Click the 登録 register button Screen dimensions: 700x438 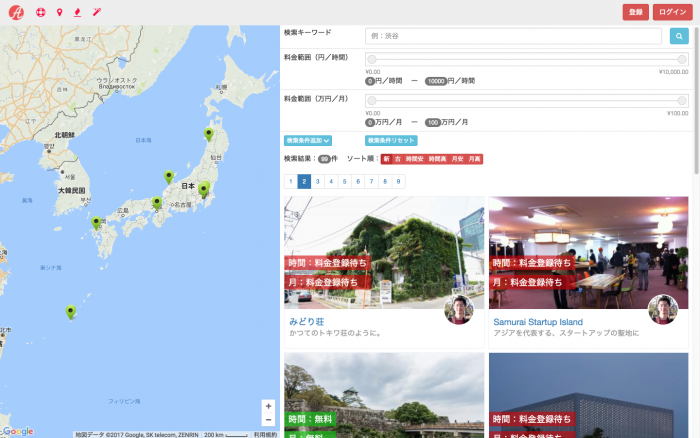[x=636, y=12]
